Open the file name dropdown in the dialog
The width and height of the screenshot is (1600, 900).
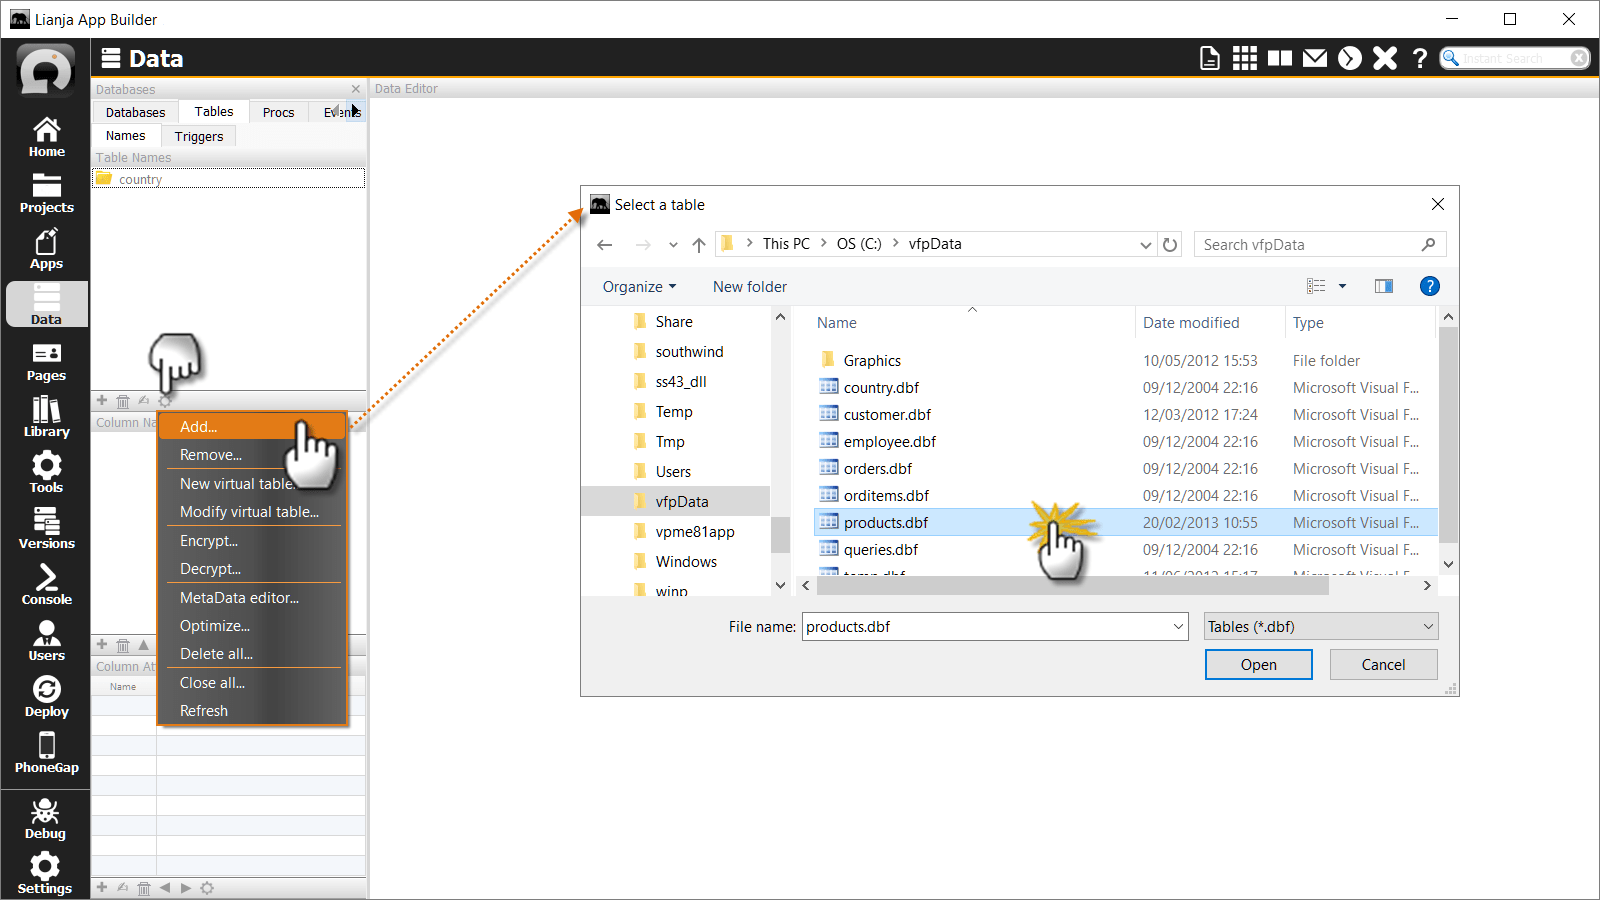pyautogui.click(x=1176, y=626)
